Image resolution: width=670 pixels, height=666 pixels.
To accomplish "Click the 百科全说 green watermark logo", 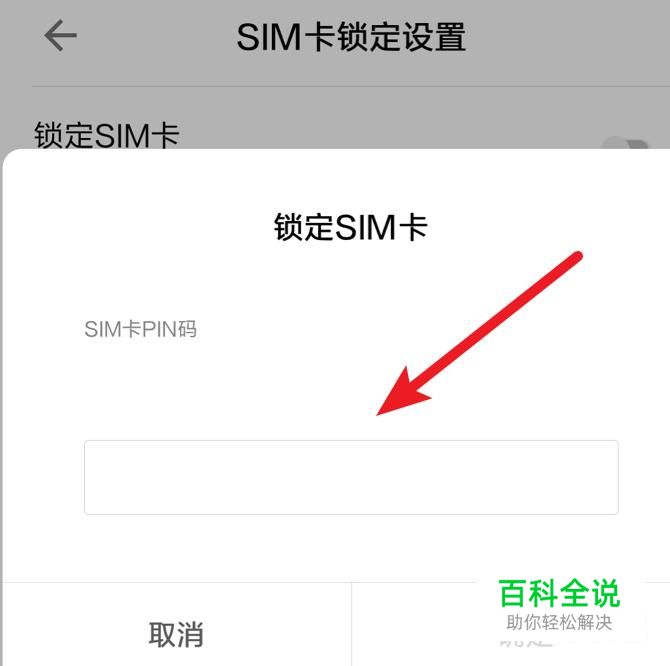I will [x=559, y=593].
